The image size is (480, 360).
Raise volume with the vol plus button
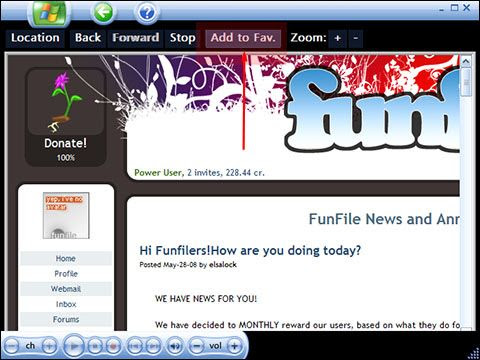[235, 346]
